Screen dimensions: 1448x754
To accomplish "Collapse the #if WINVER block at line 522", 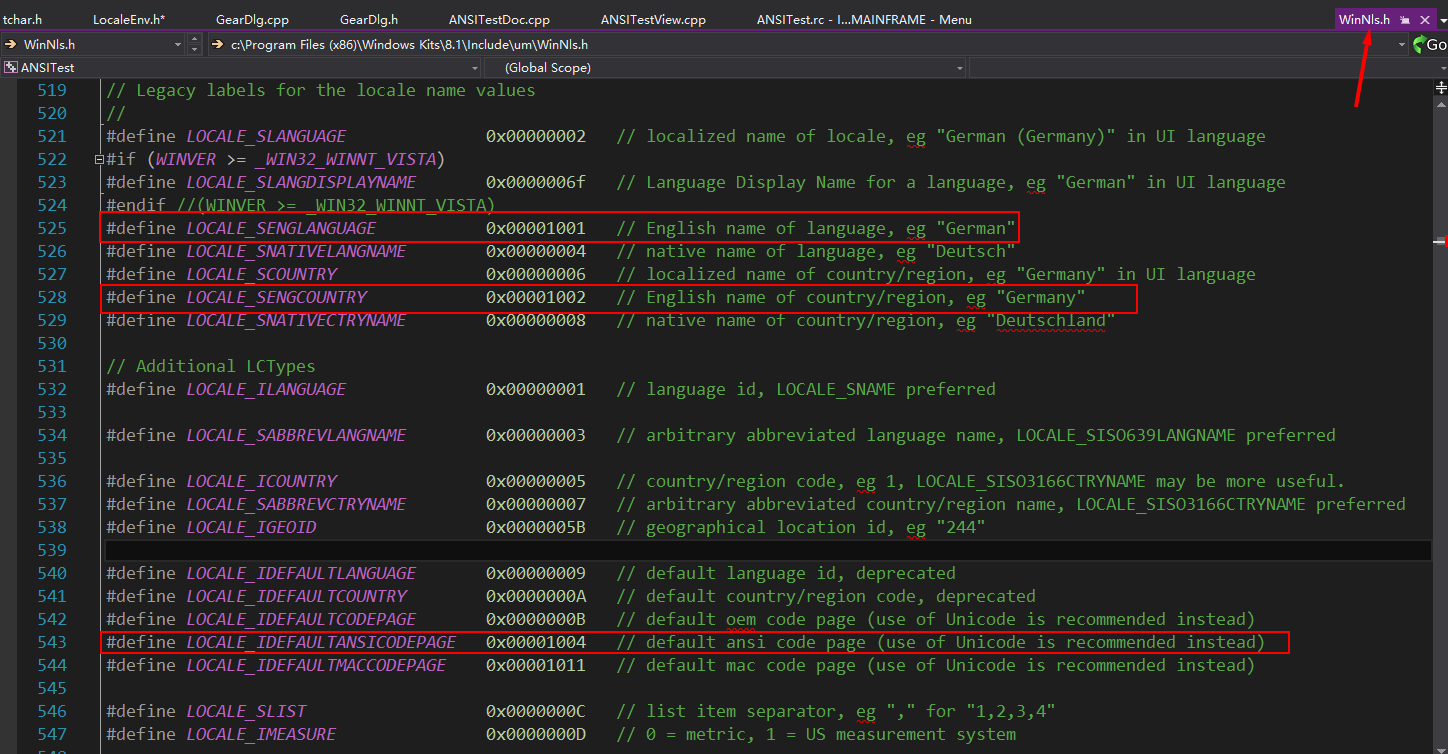I will 99,160.
